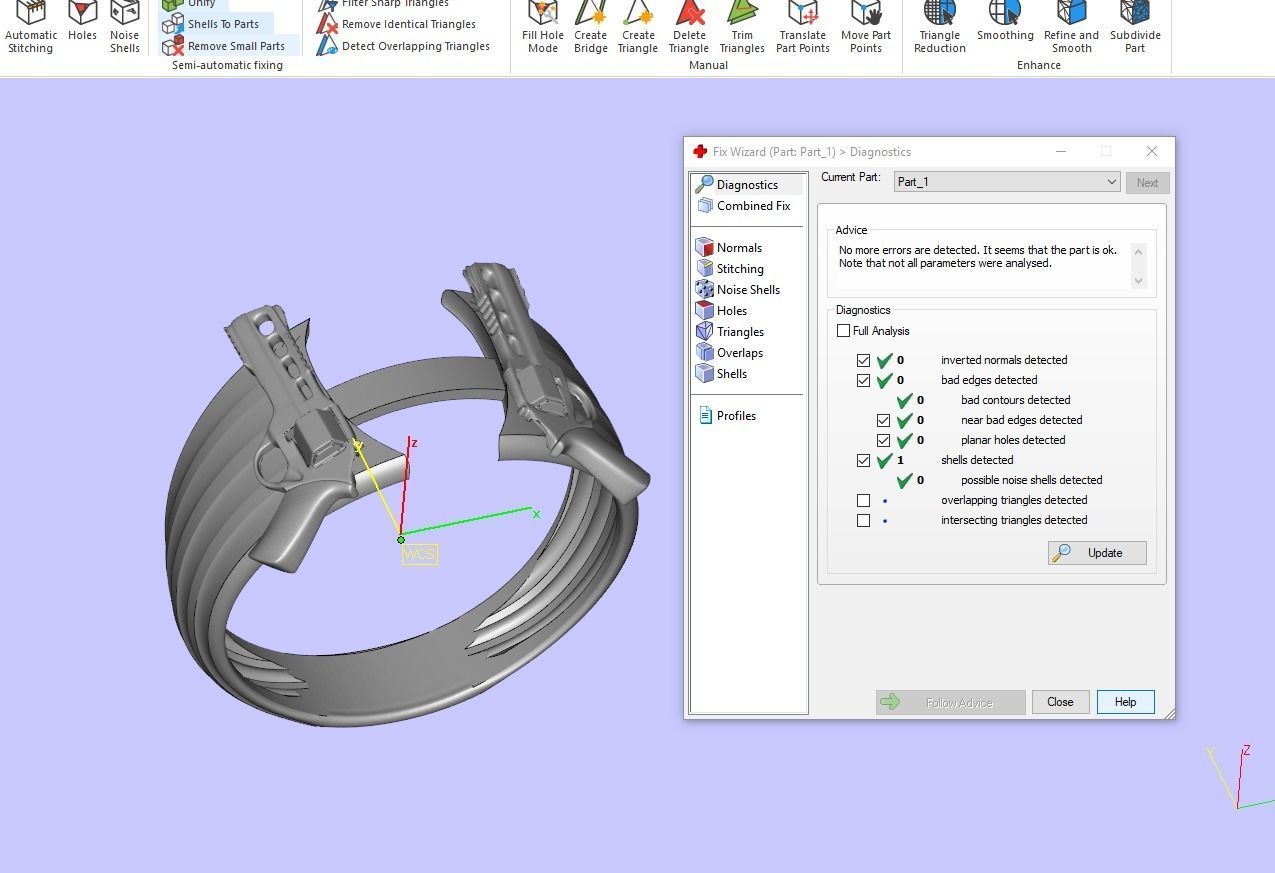Screen dimensions: 1275x873
Task: Click the Help button
Action: click(1125, 702)
